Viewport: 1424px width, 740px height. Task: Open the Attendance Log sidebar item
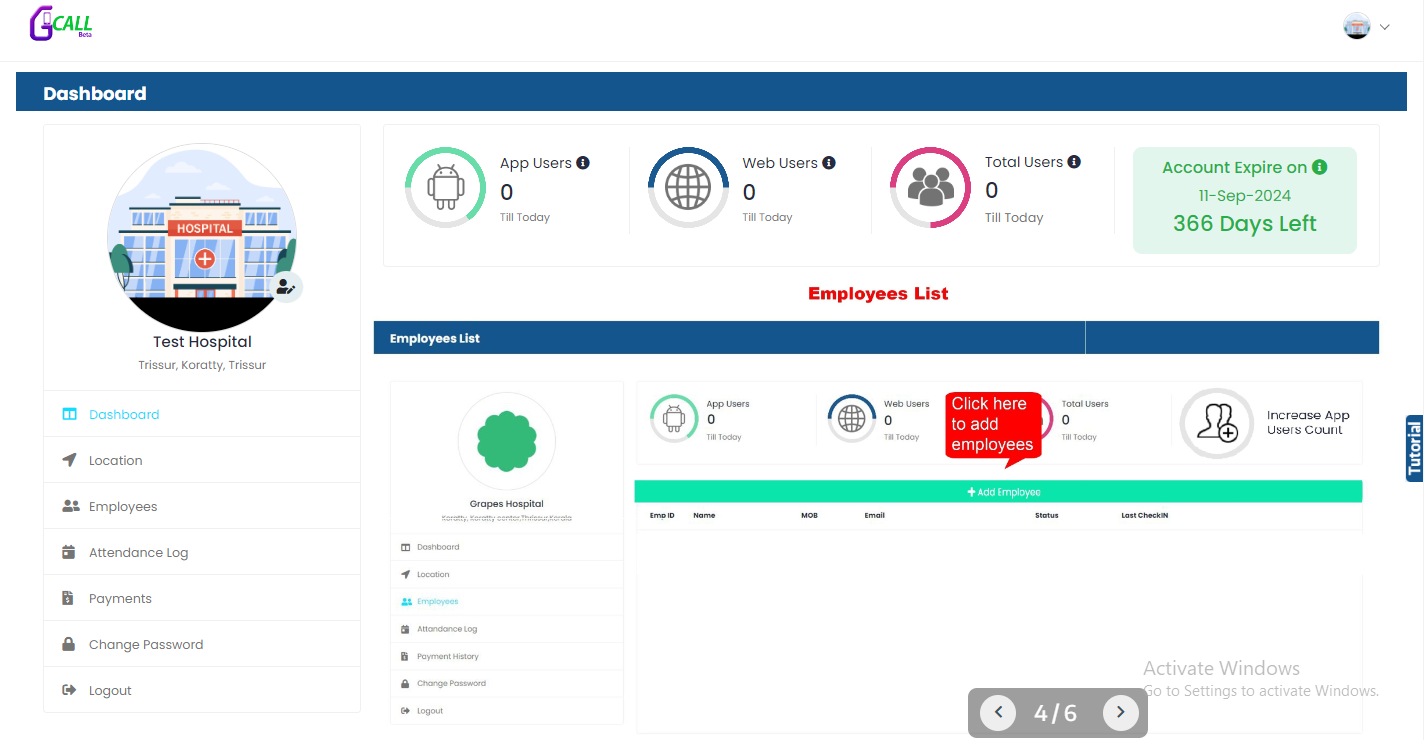[202, 552]
